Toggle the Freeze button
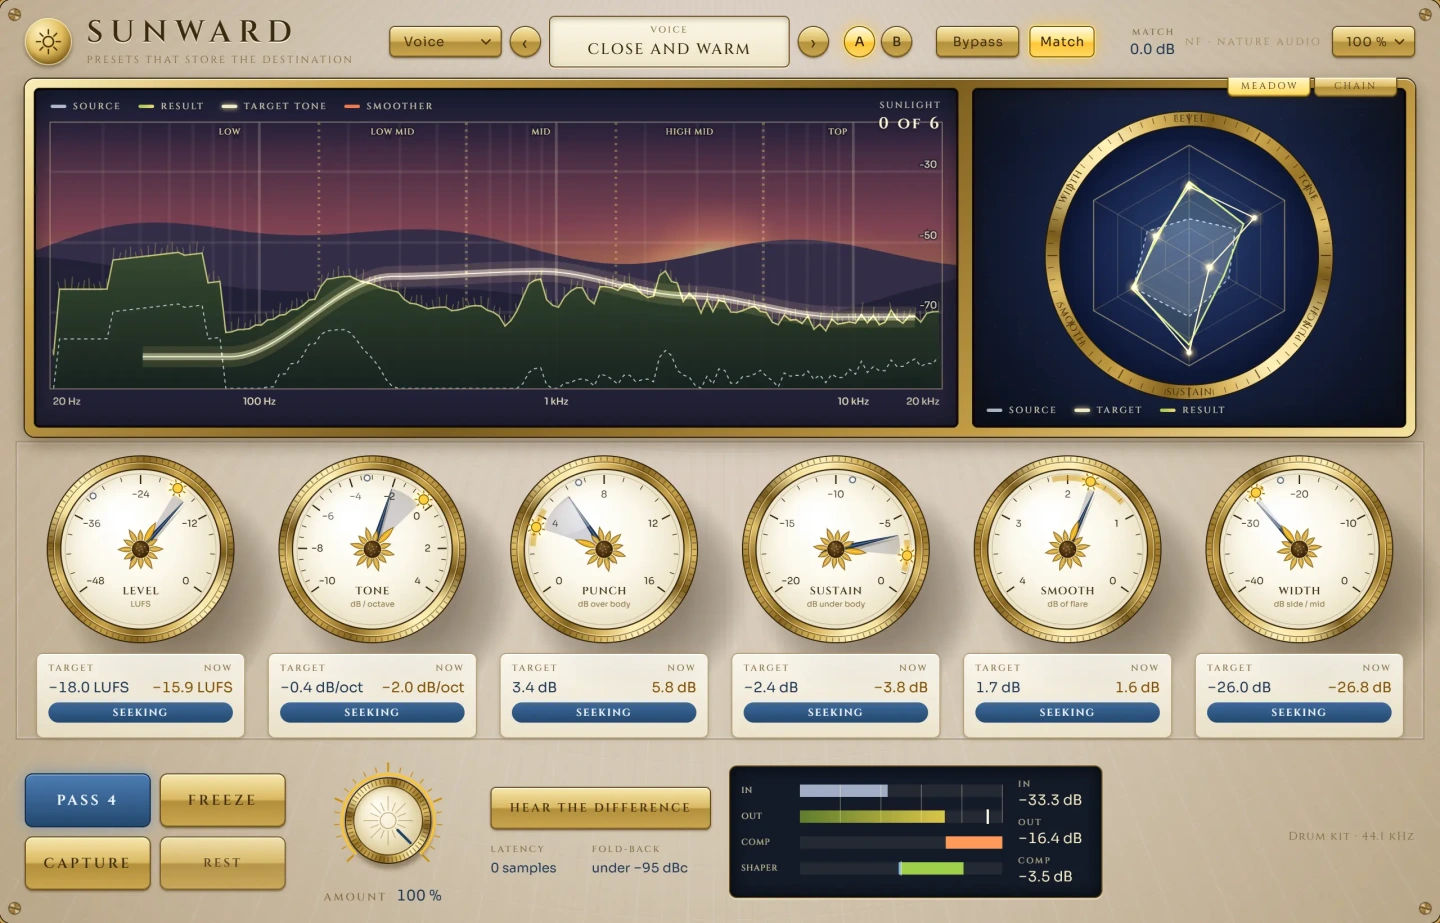The image size is (1440, 923). point(222,800)
